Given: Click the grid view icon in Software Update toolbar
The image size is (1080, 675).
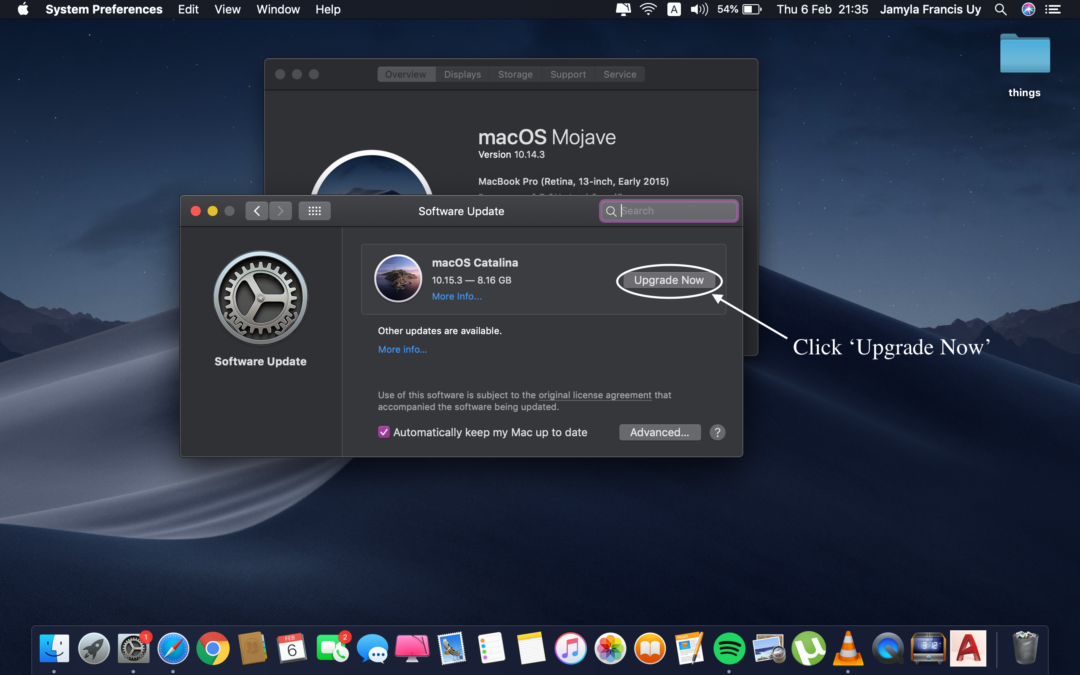Looking at the screenshot, I should [x=314, y=210].
